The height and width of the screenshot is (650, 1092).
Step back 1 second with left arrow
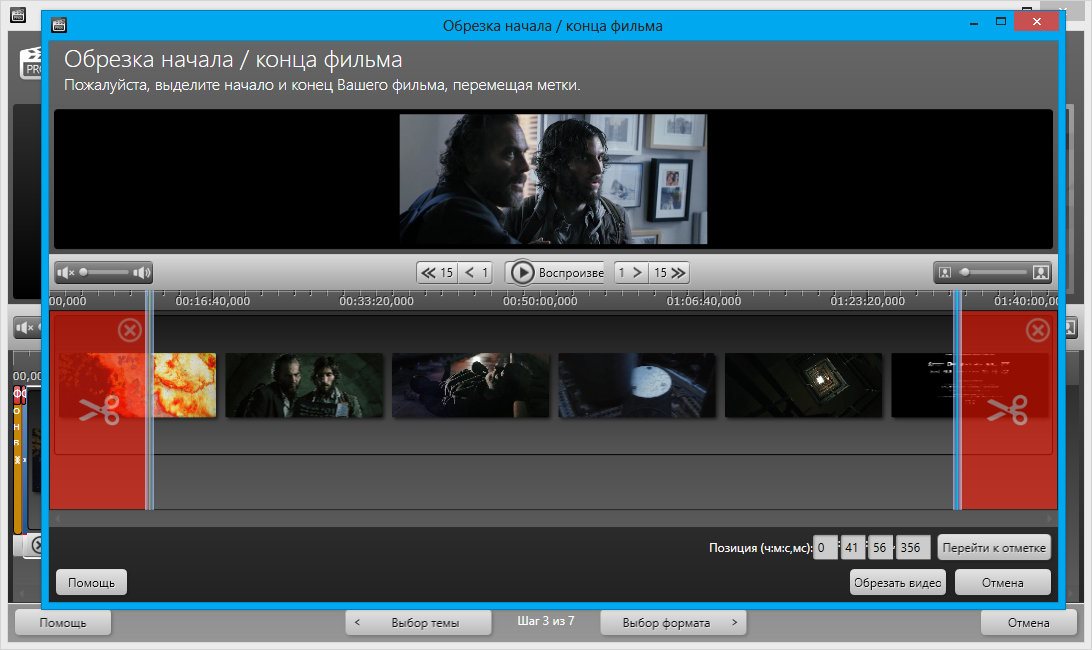(x=477, y=272)
